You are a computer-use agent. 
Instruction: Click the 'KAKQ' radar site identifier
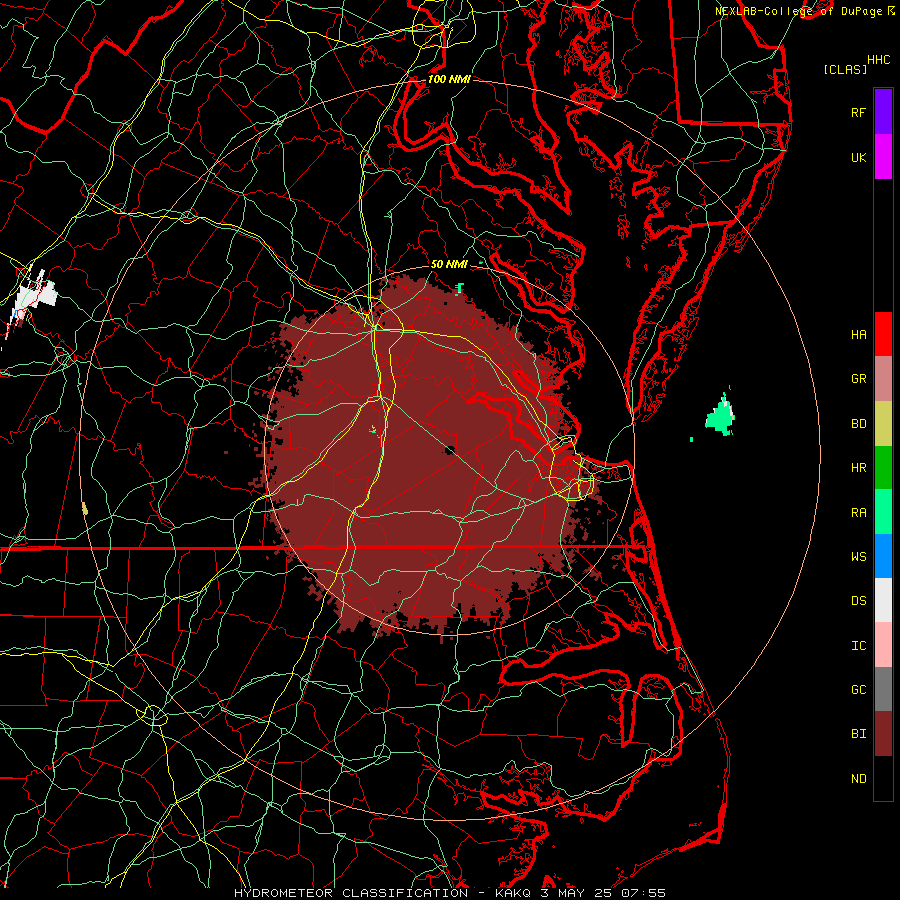pyautogui.click(x=512, y=893)
